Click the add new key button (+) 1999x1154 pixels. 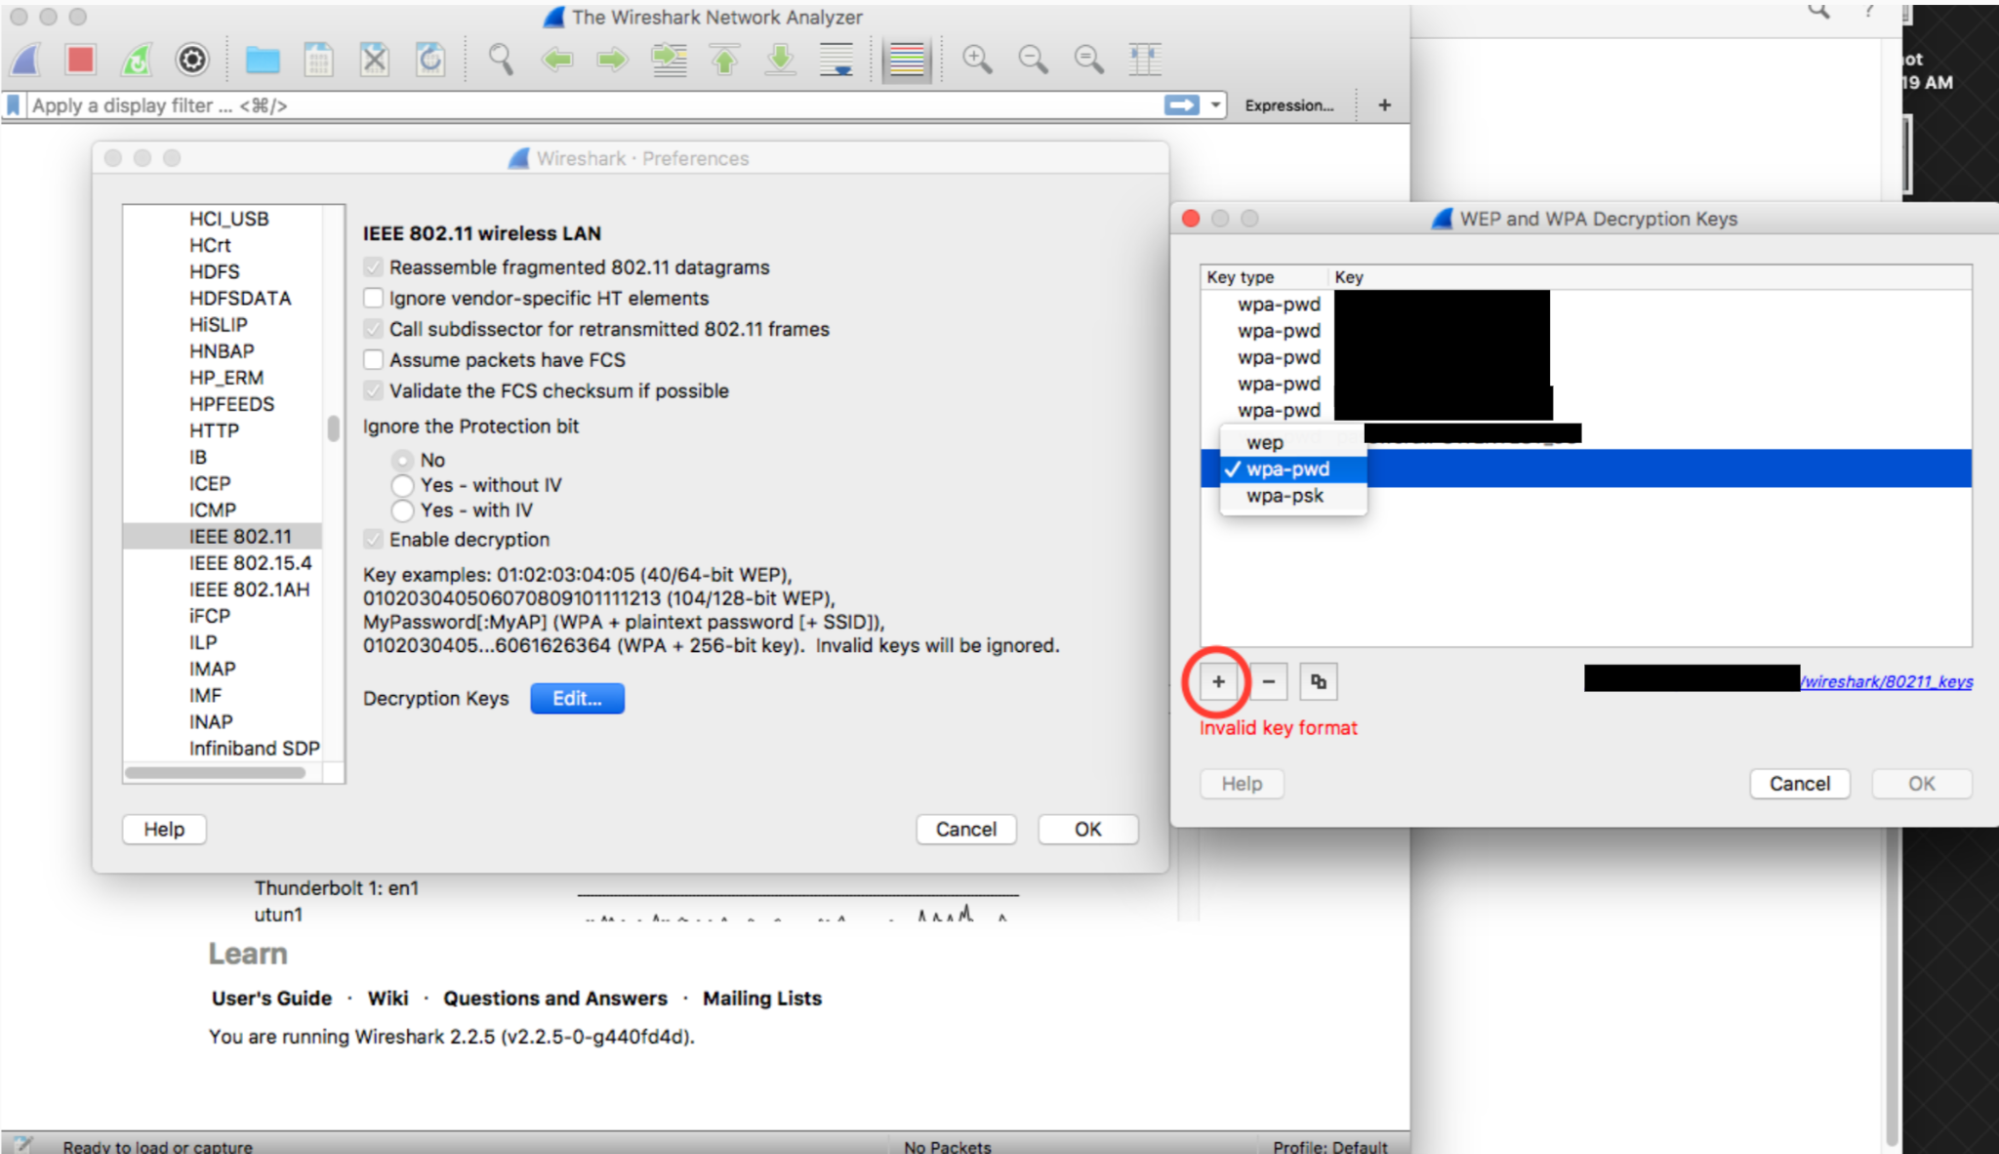(1217, 680)
